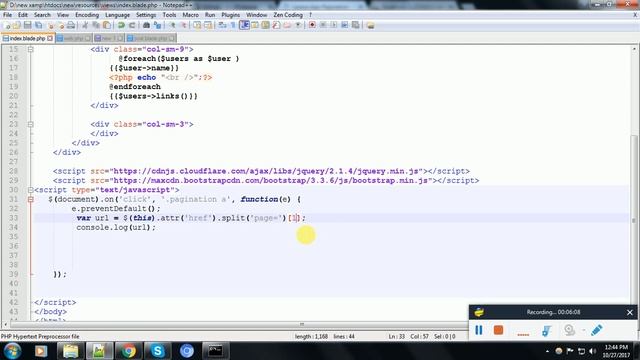
Task: Close the recording panel with X
Action: point(629,312)
